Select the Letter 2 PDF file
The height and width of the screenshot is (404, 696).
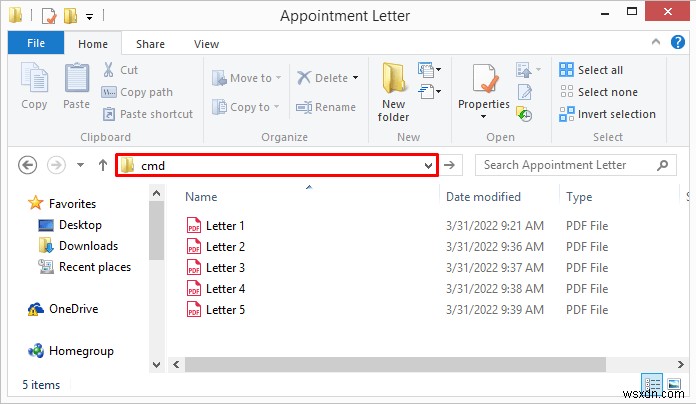(216, 246)
